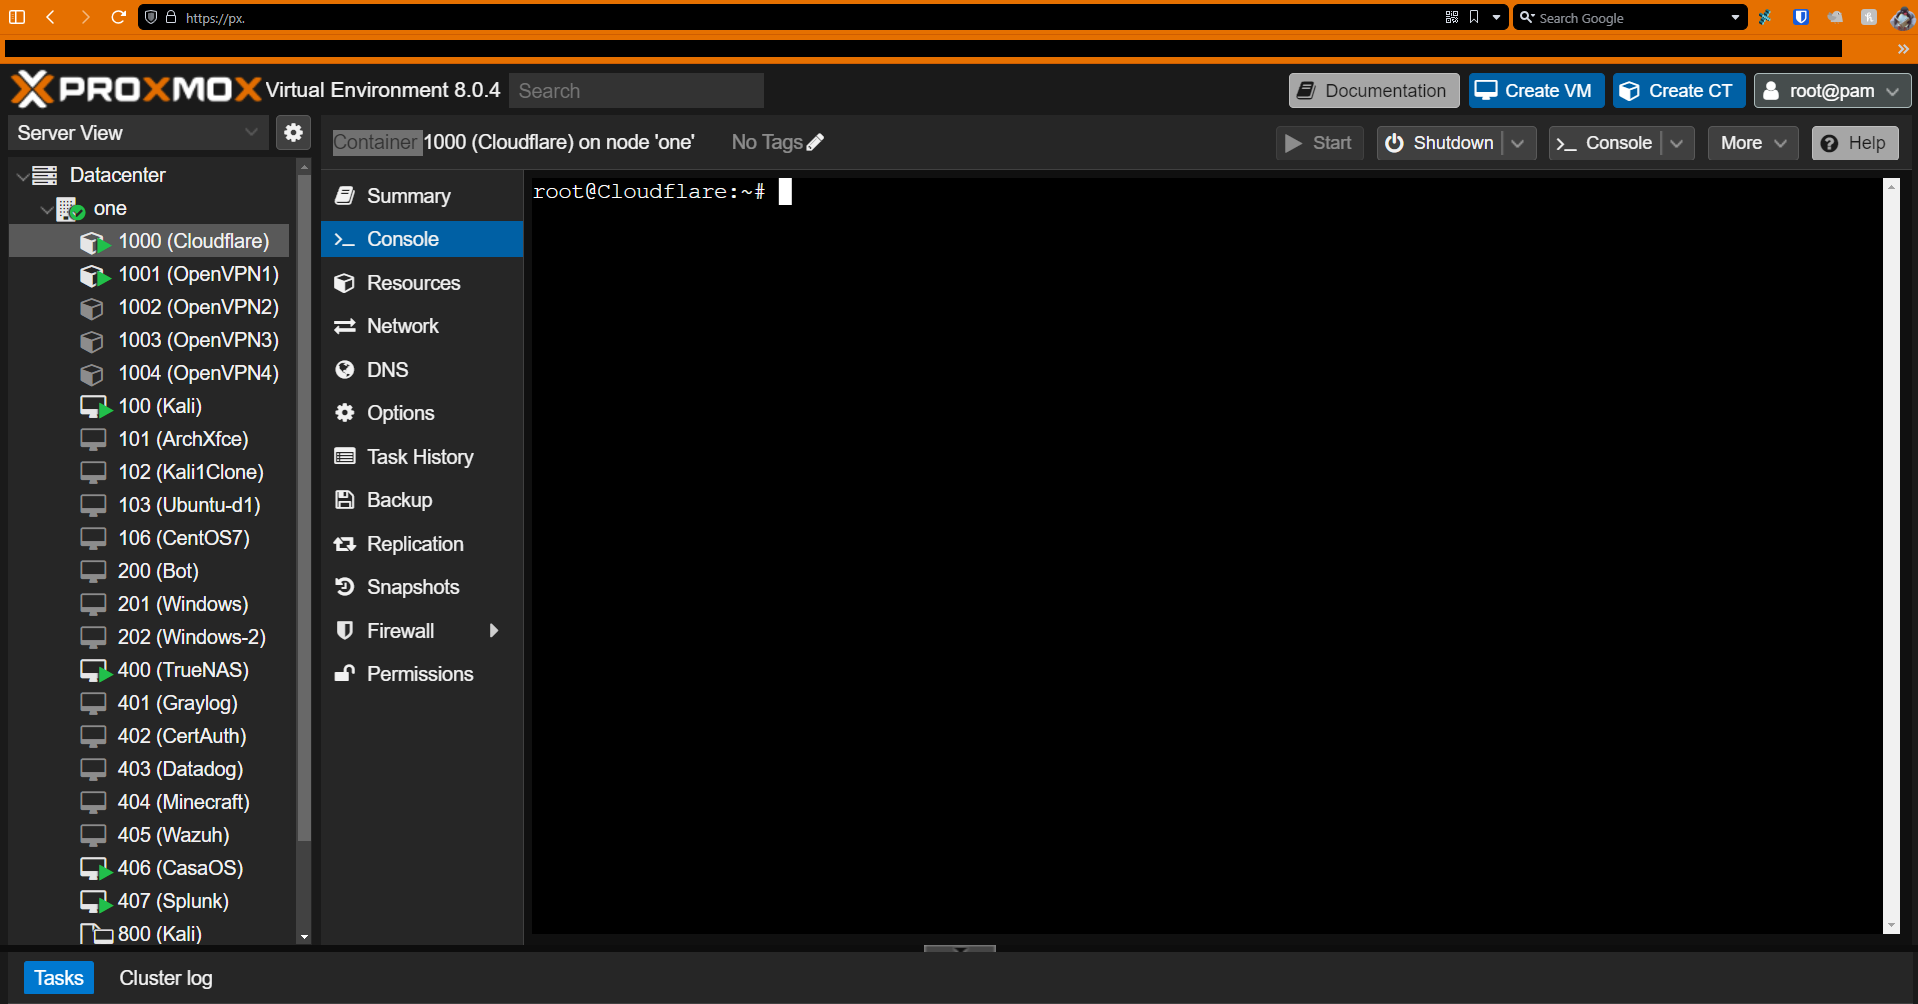Click the Replication retweet icon
Image resolution: width=1918 pixels, height=1004 pixels.
click(x=345, y=544)
